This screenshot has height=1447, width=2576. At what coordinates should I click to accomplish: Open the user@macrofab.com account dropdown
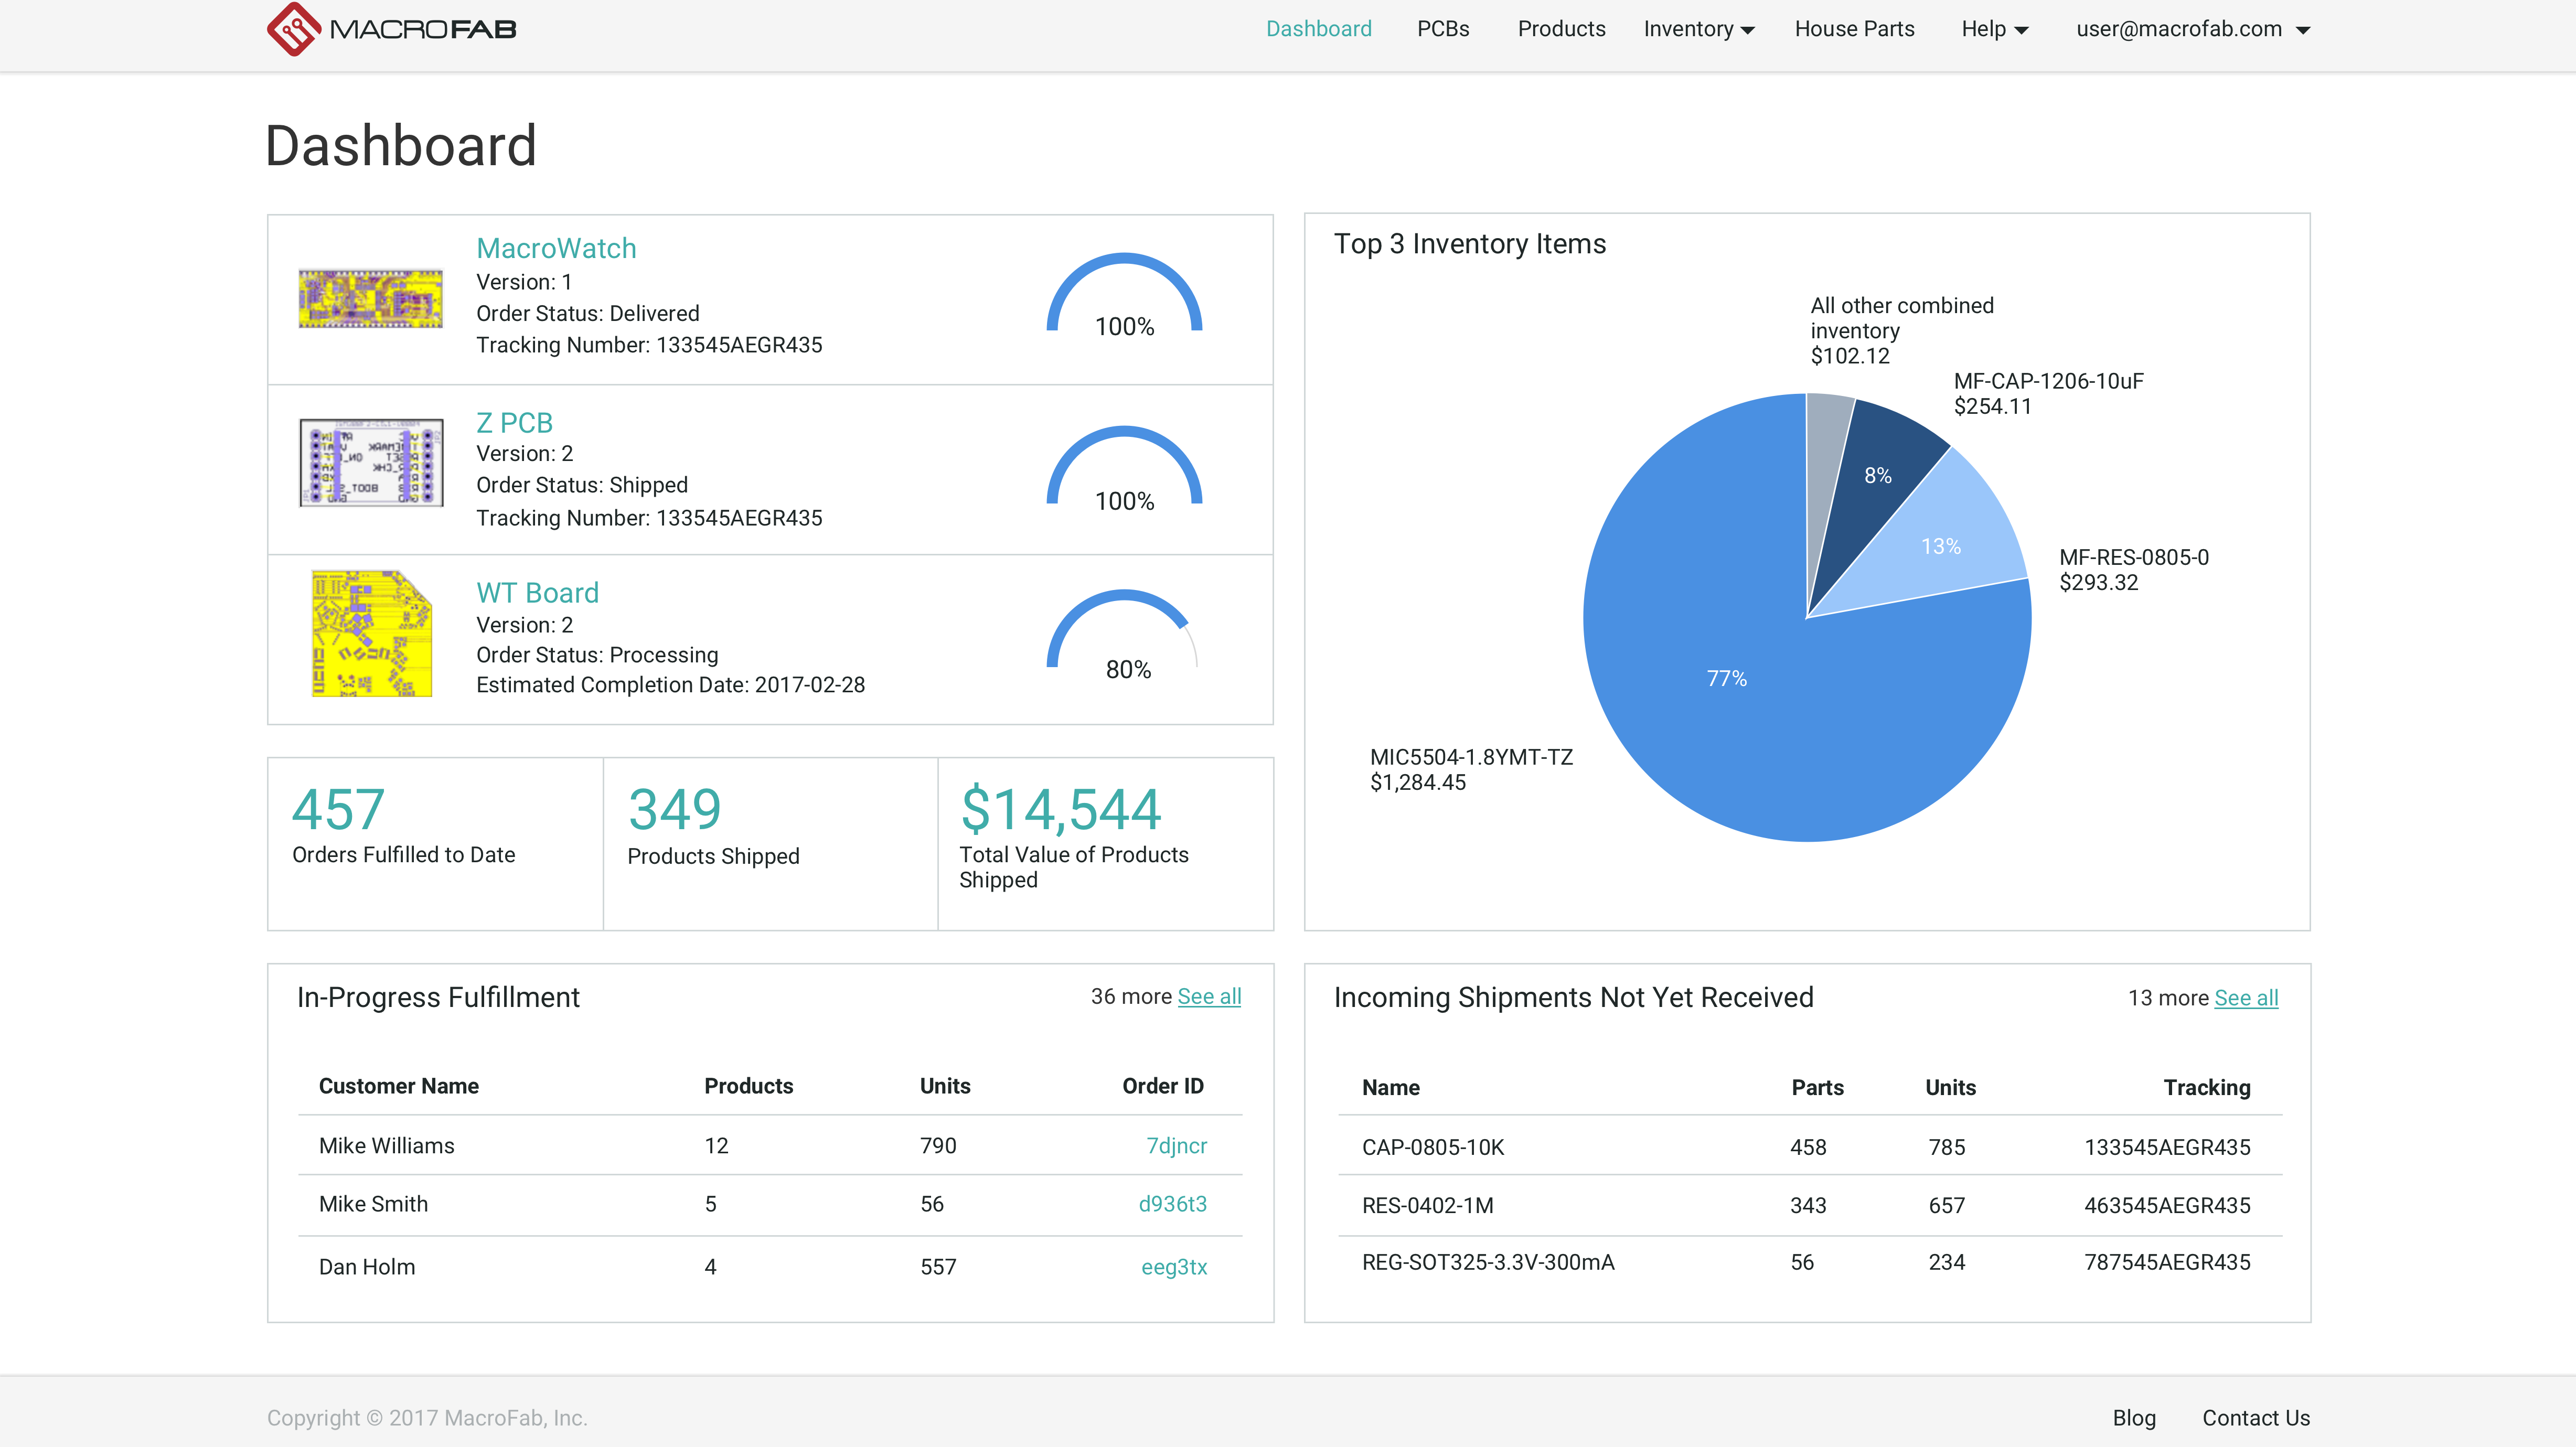(2191, 29)
